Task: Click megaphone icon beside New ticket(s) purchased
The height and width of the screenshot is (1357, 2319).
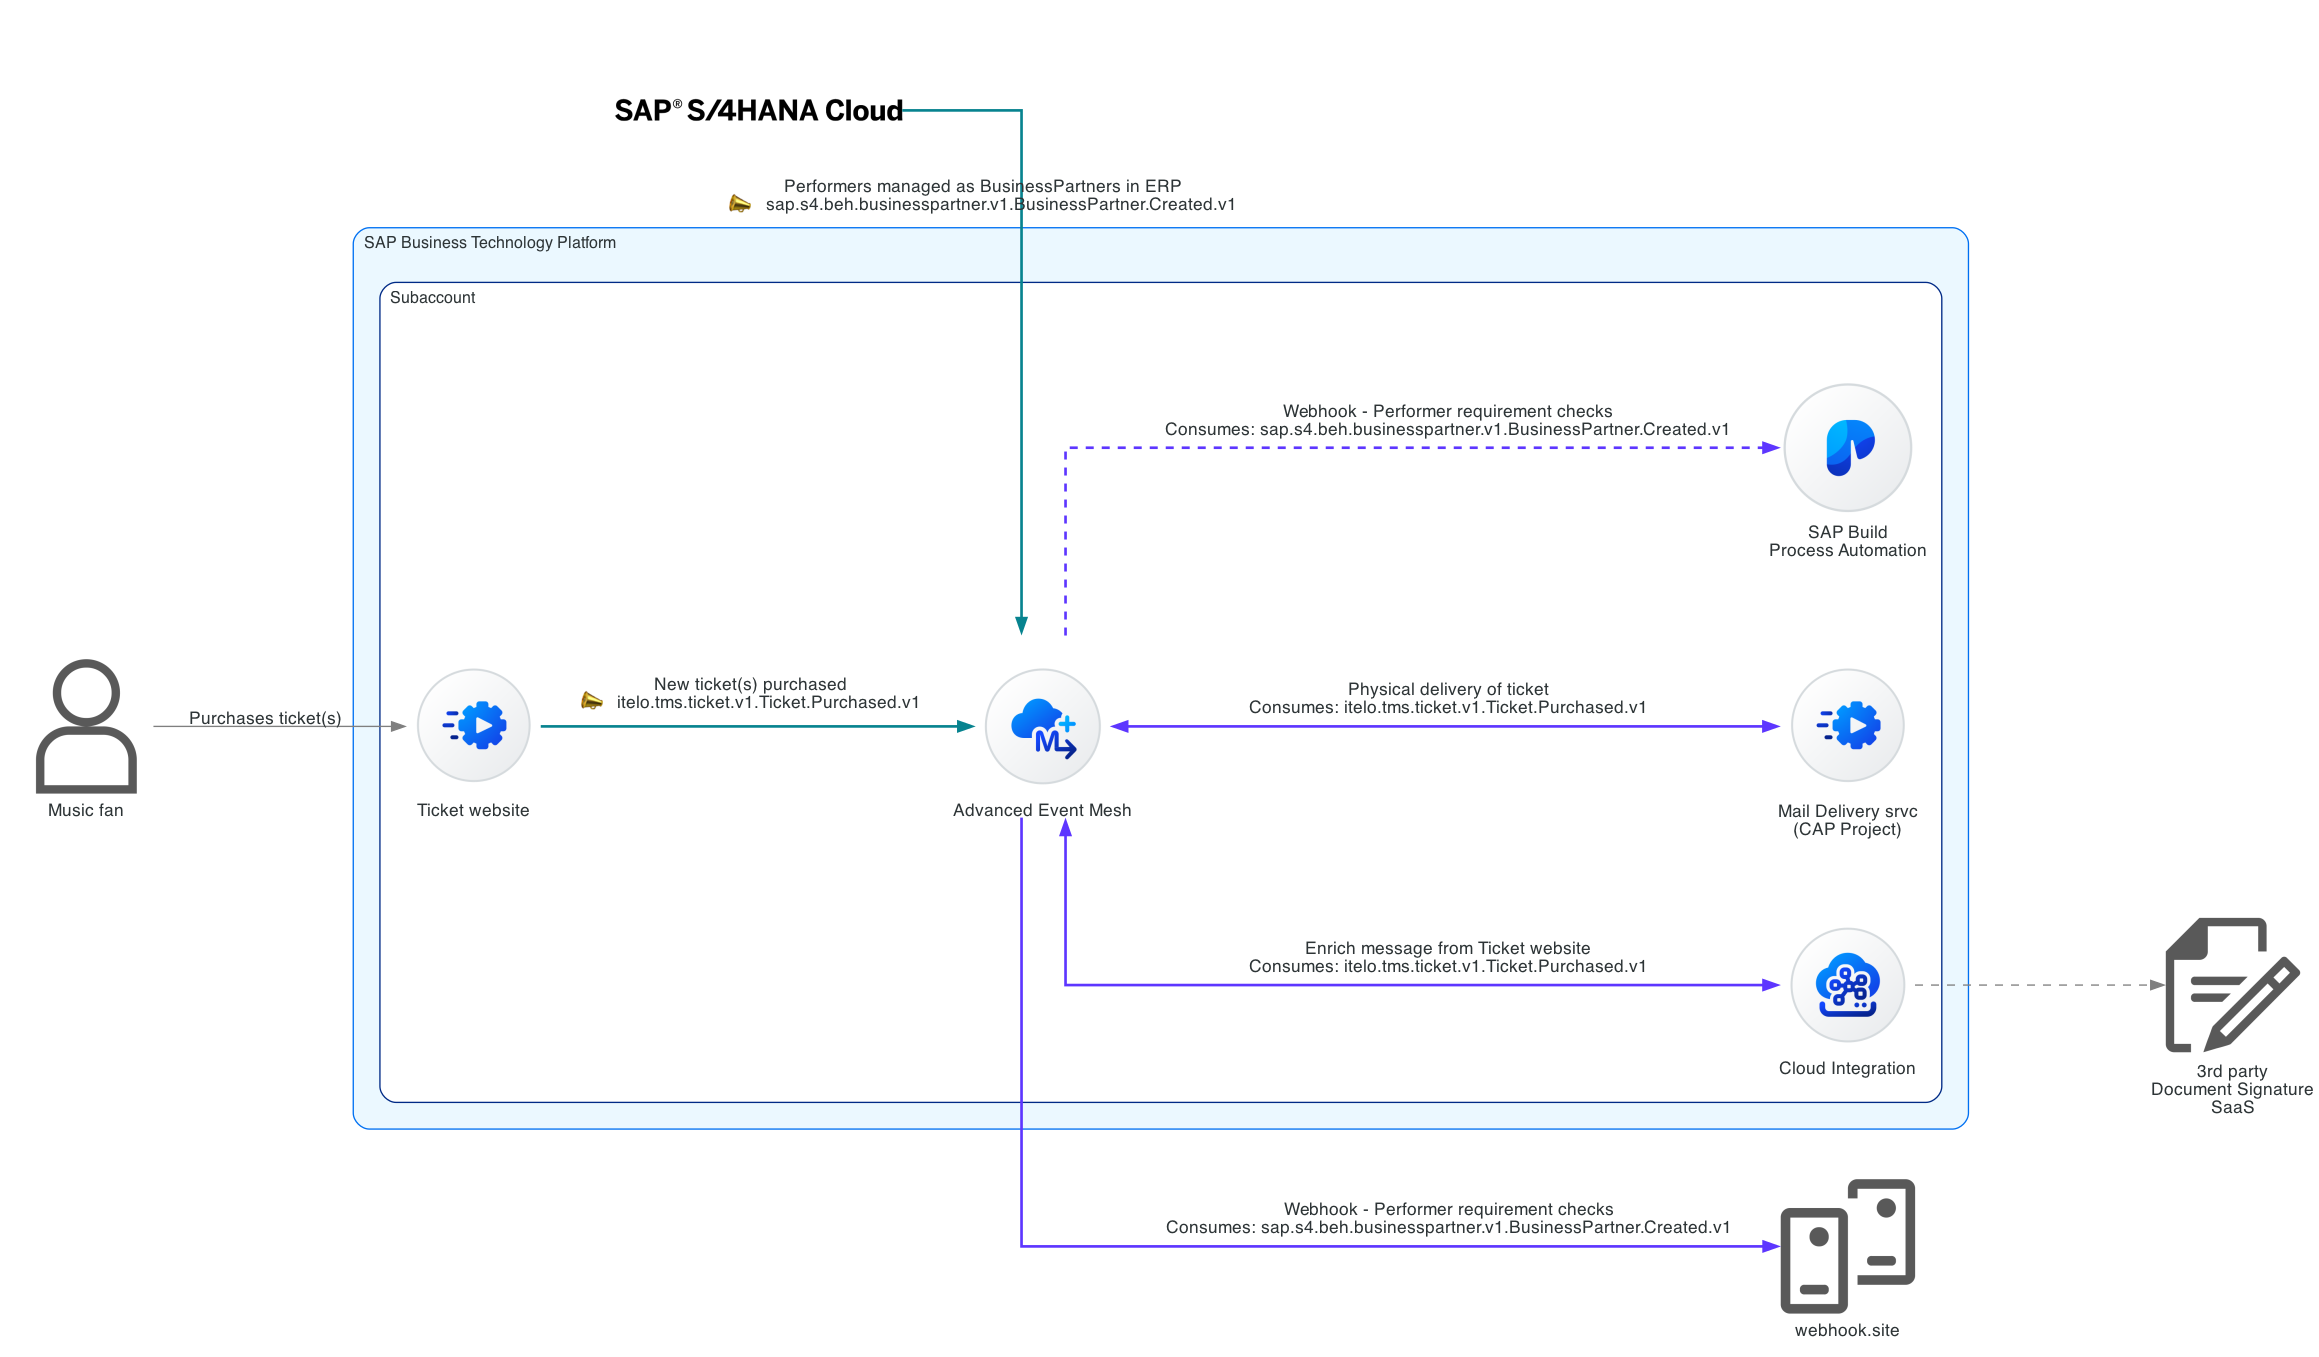Action: coord(592,701)
